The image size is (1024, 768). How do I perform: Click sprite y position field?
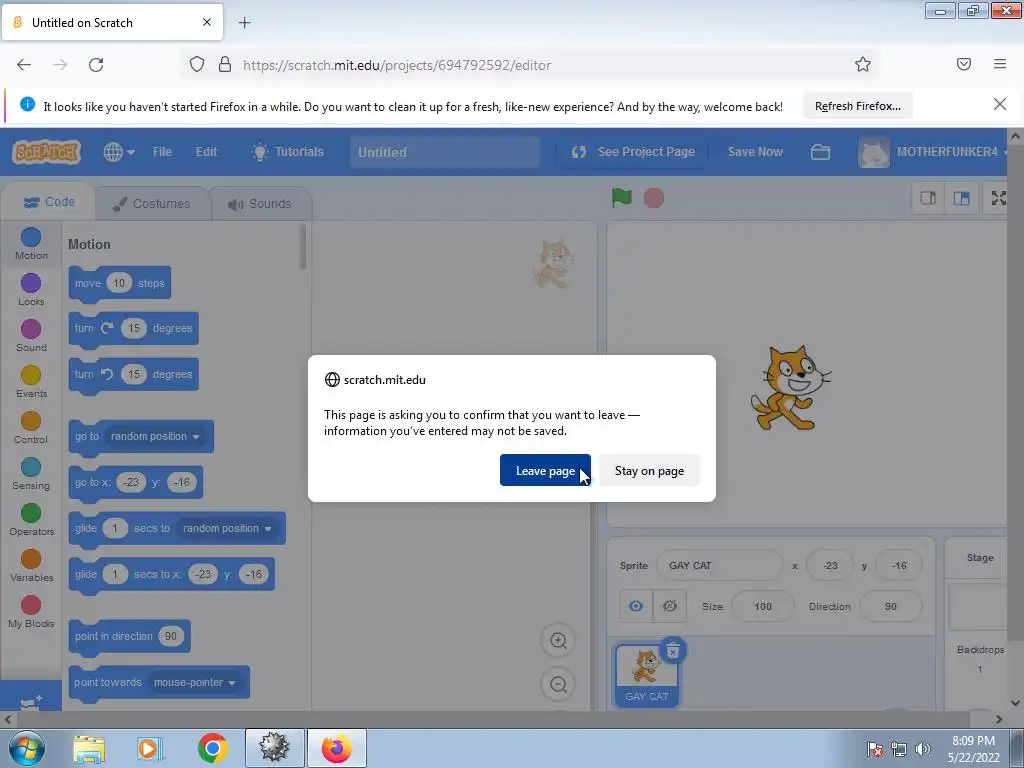(899, 566)
